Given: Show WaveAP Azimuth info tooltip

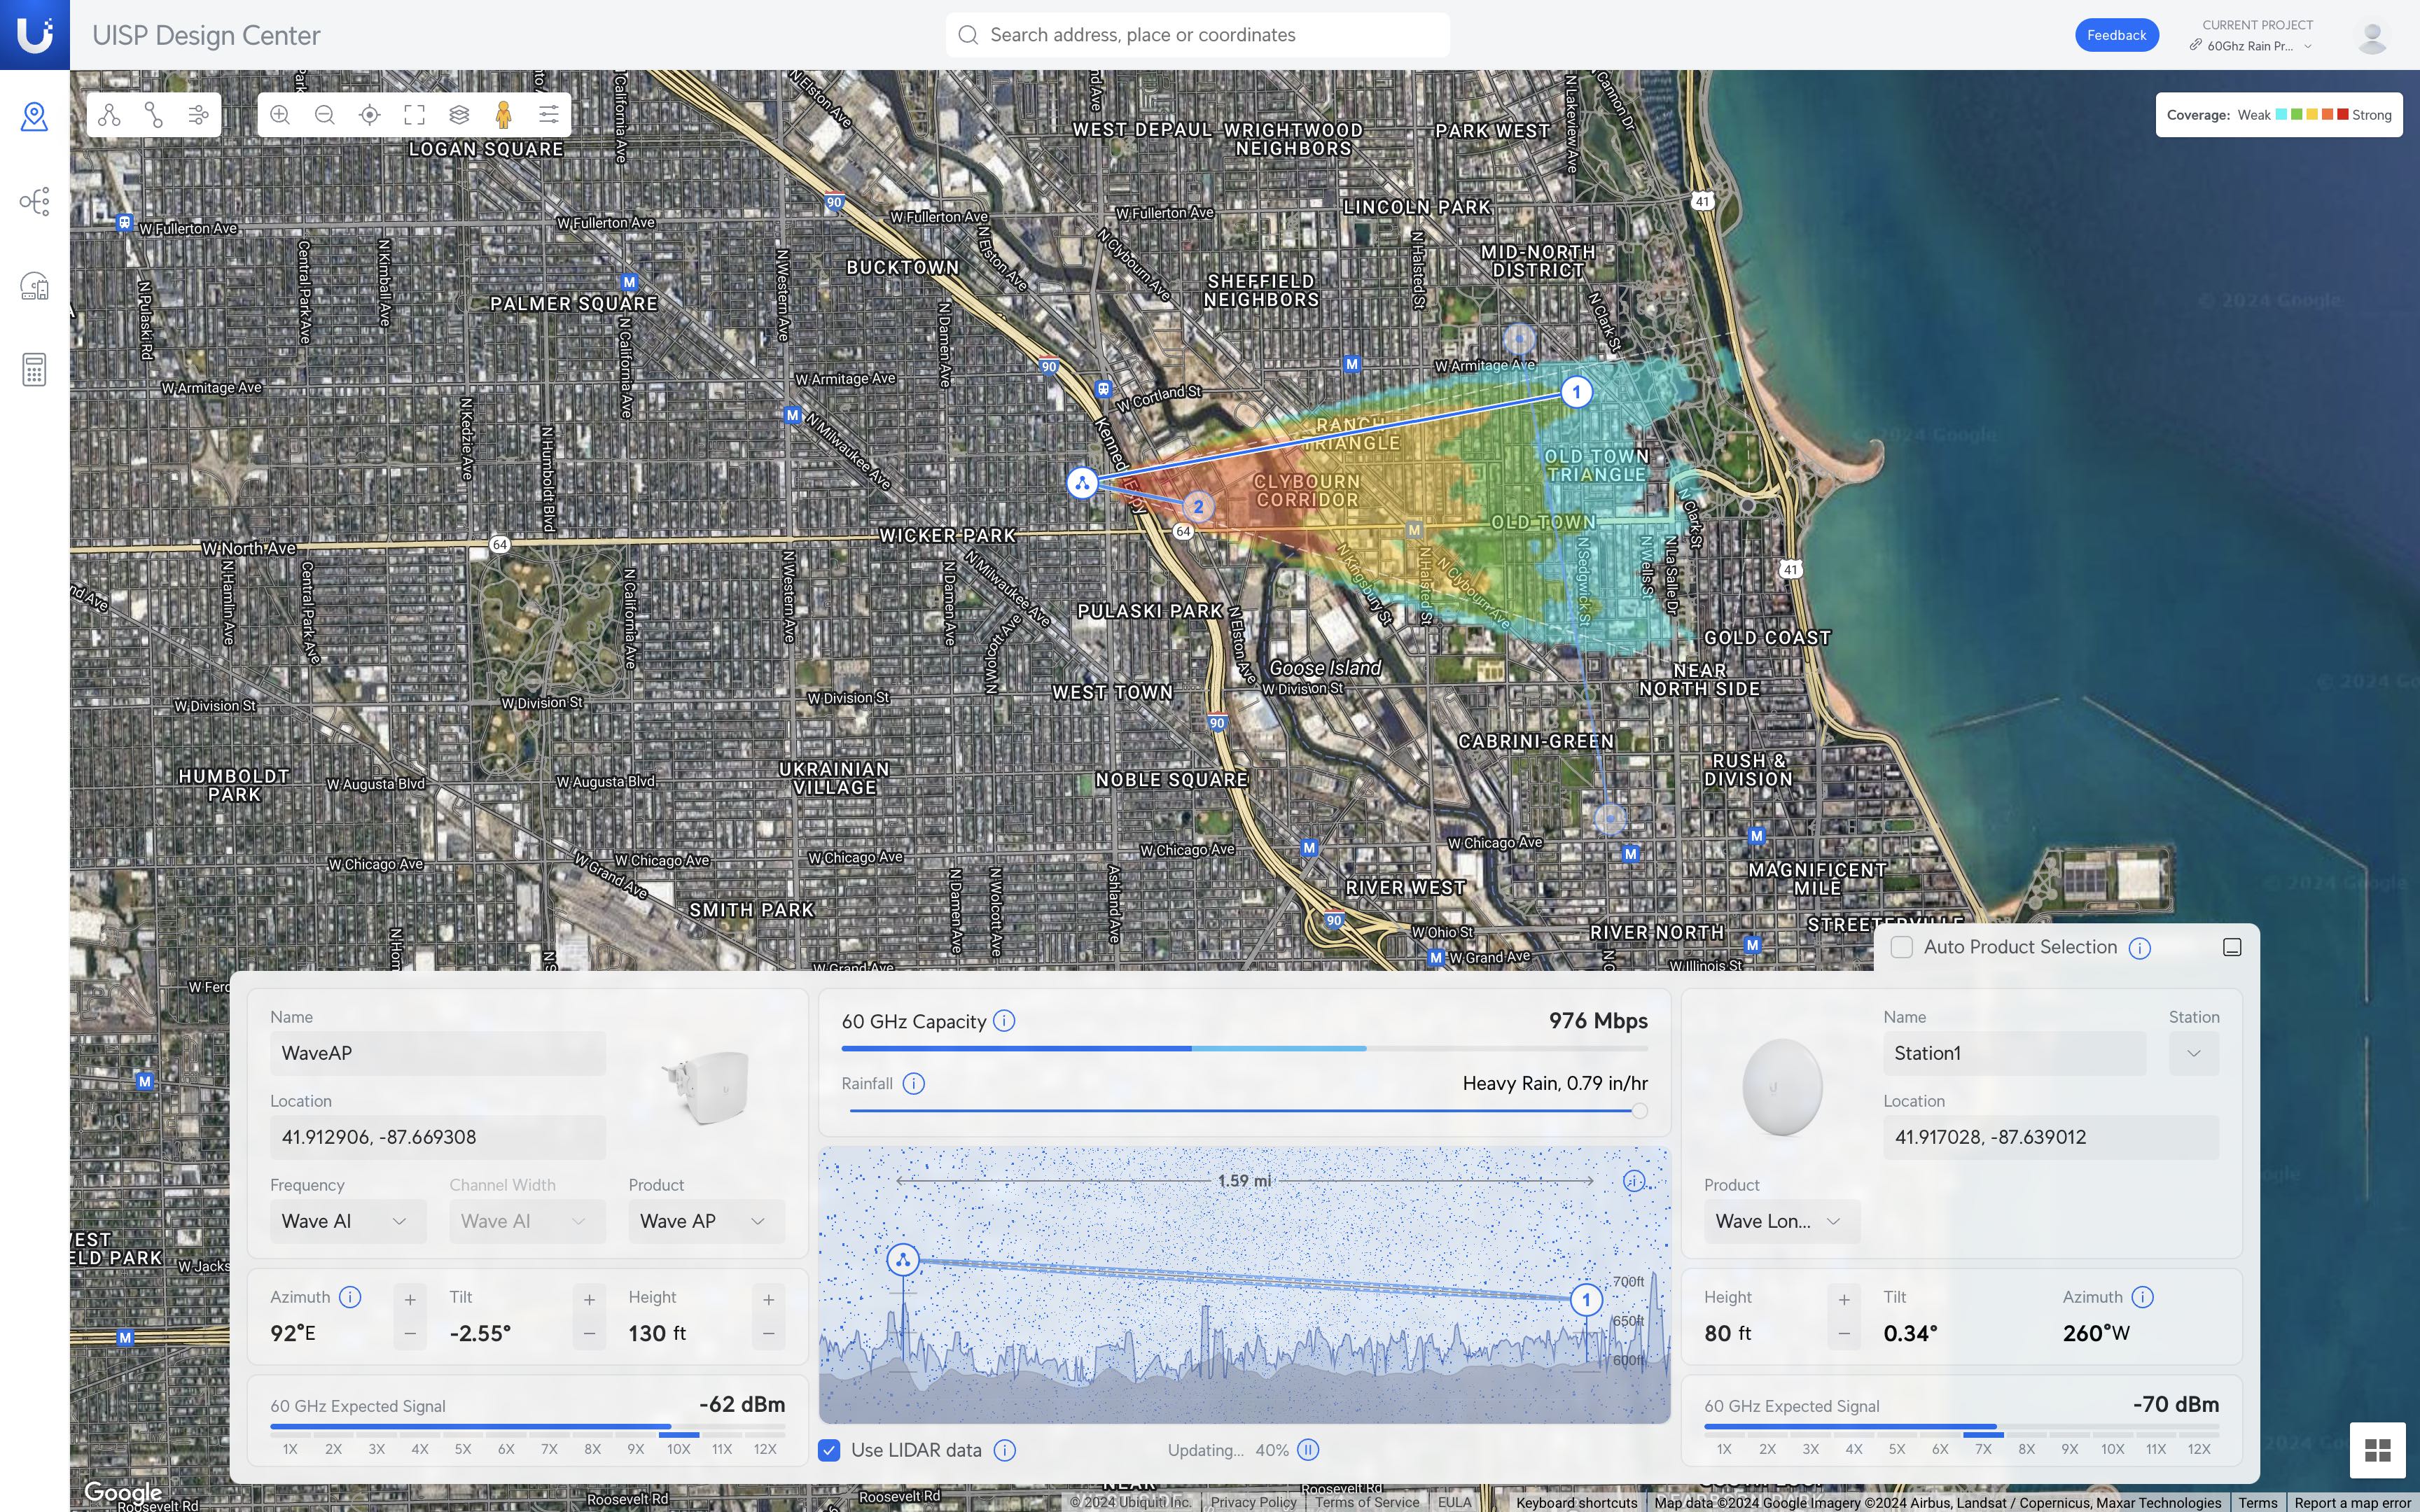Looking at the screenshot, I should pyautogui.click(x=350, y=1297).
